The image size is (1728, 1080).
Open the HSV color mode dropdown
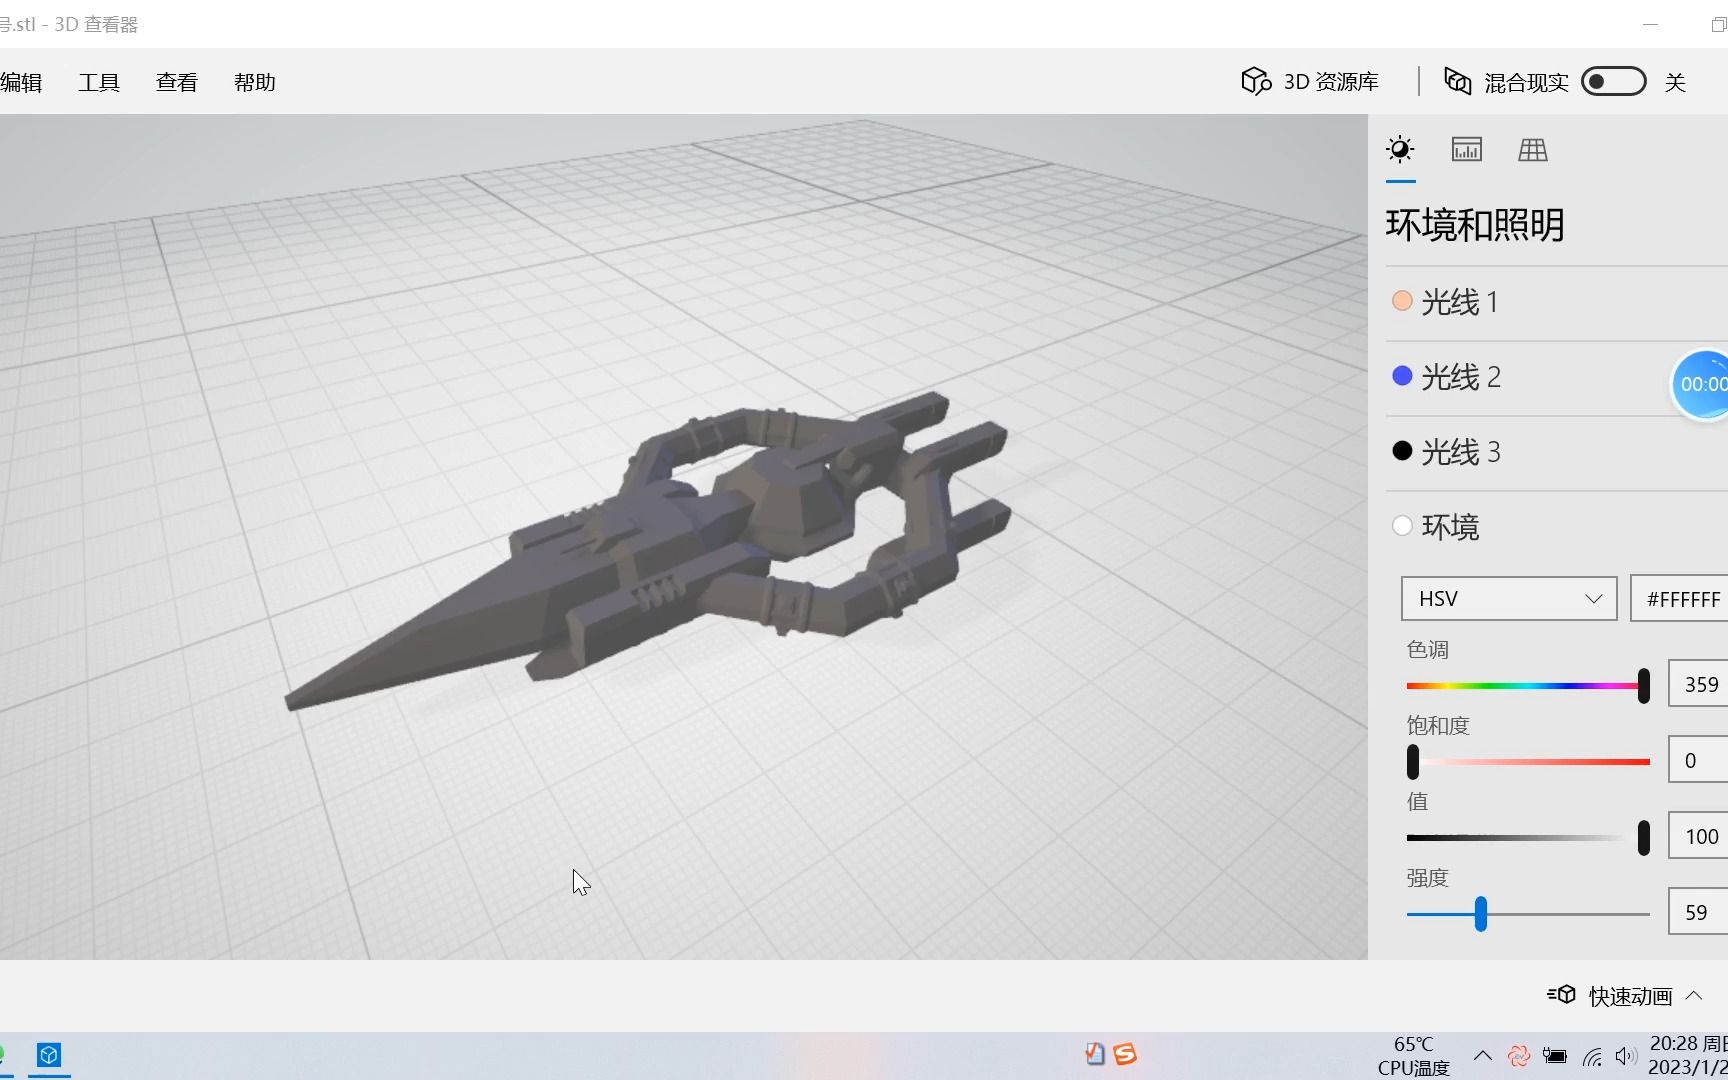[1509, 599]
